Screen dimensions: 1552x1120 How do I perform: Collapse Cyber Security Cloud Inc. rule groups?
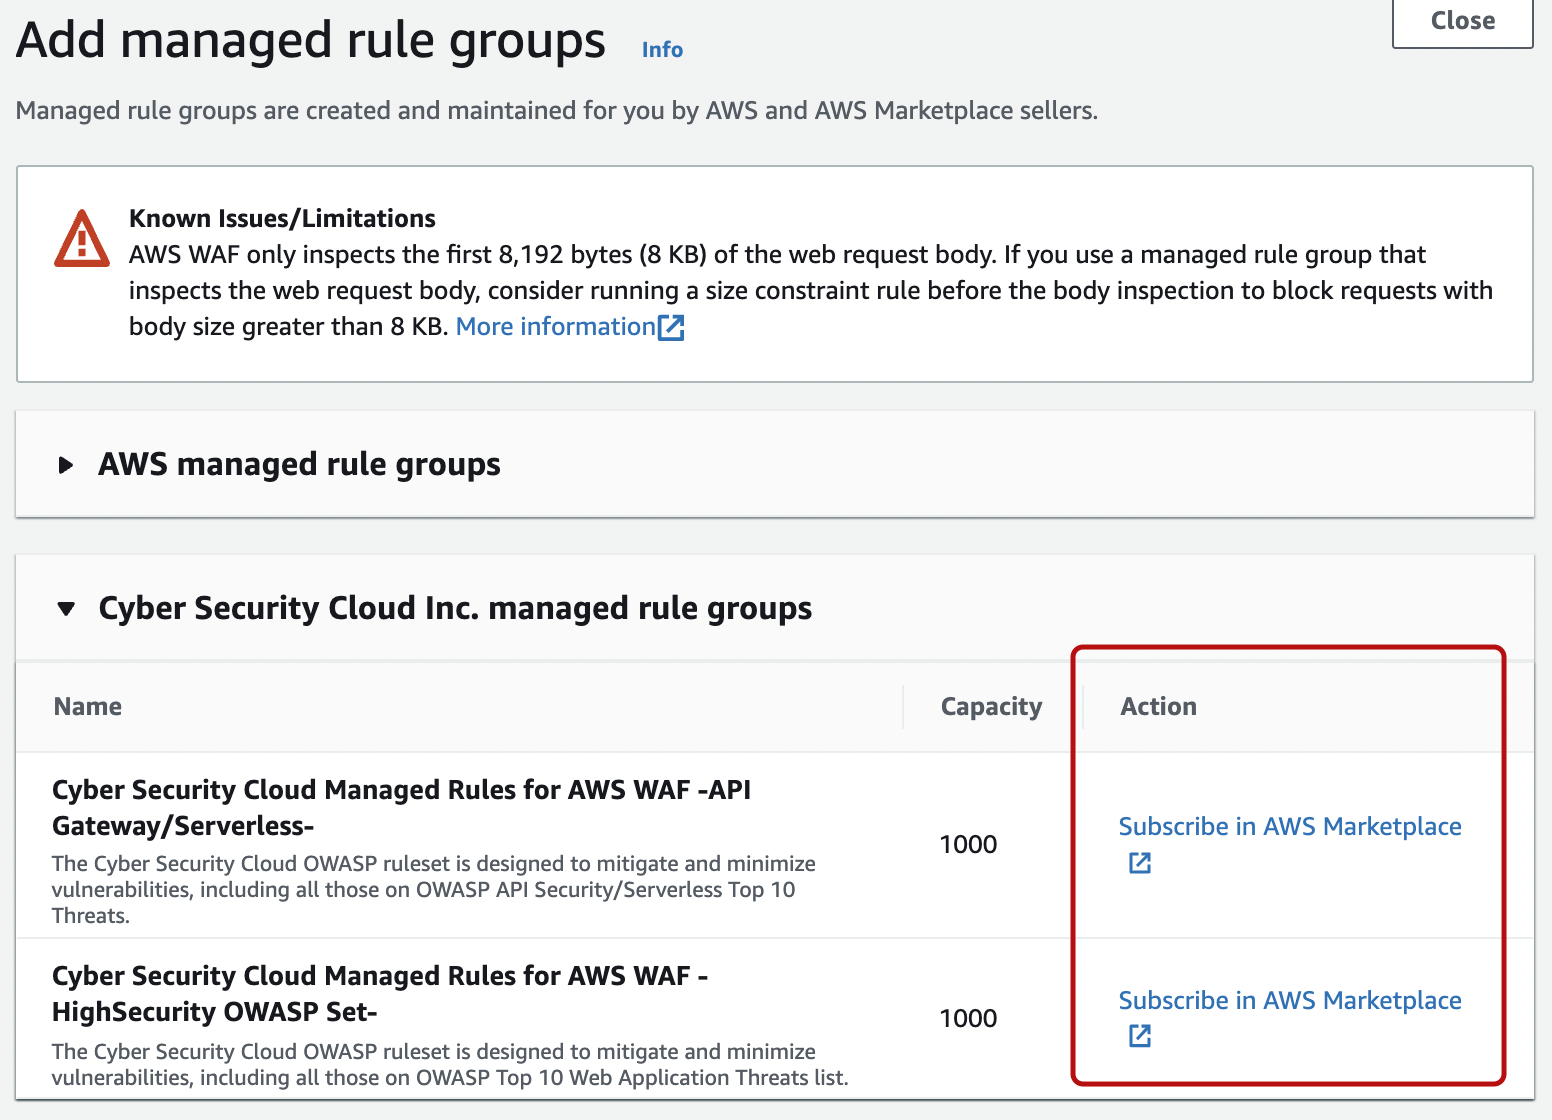click(x=66, y=608)
